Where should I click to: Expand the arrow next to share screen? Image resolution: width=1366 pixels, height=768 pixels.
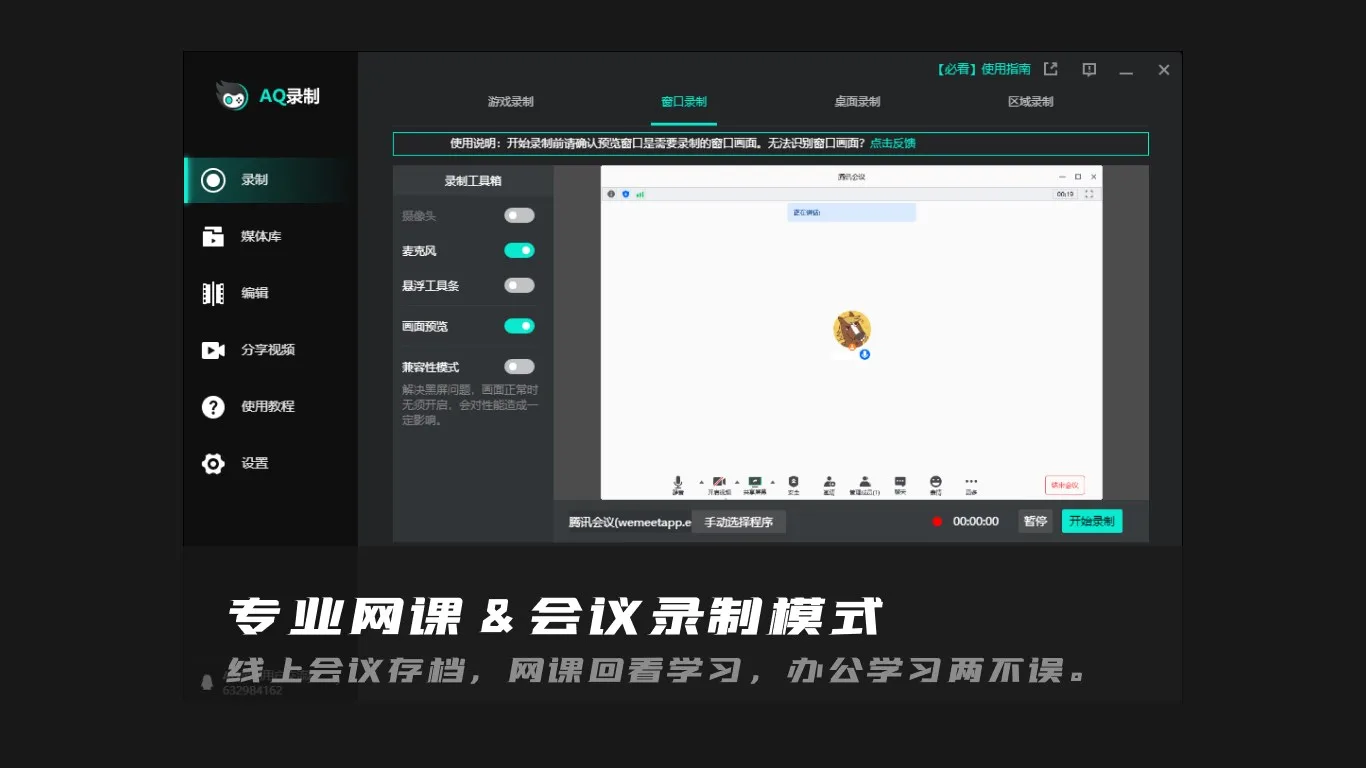tap(772, 481)
